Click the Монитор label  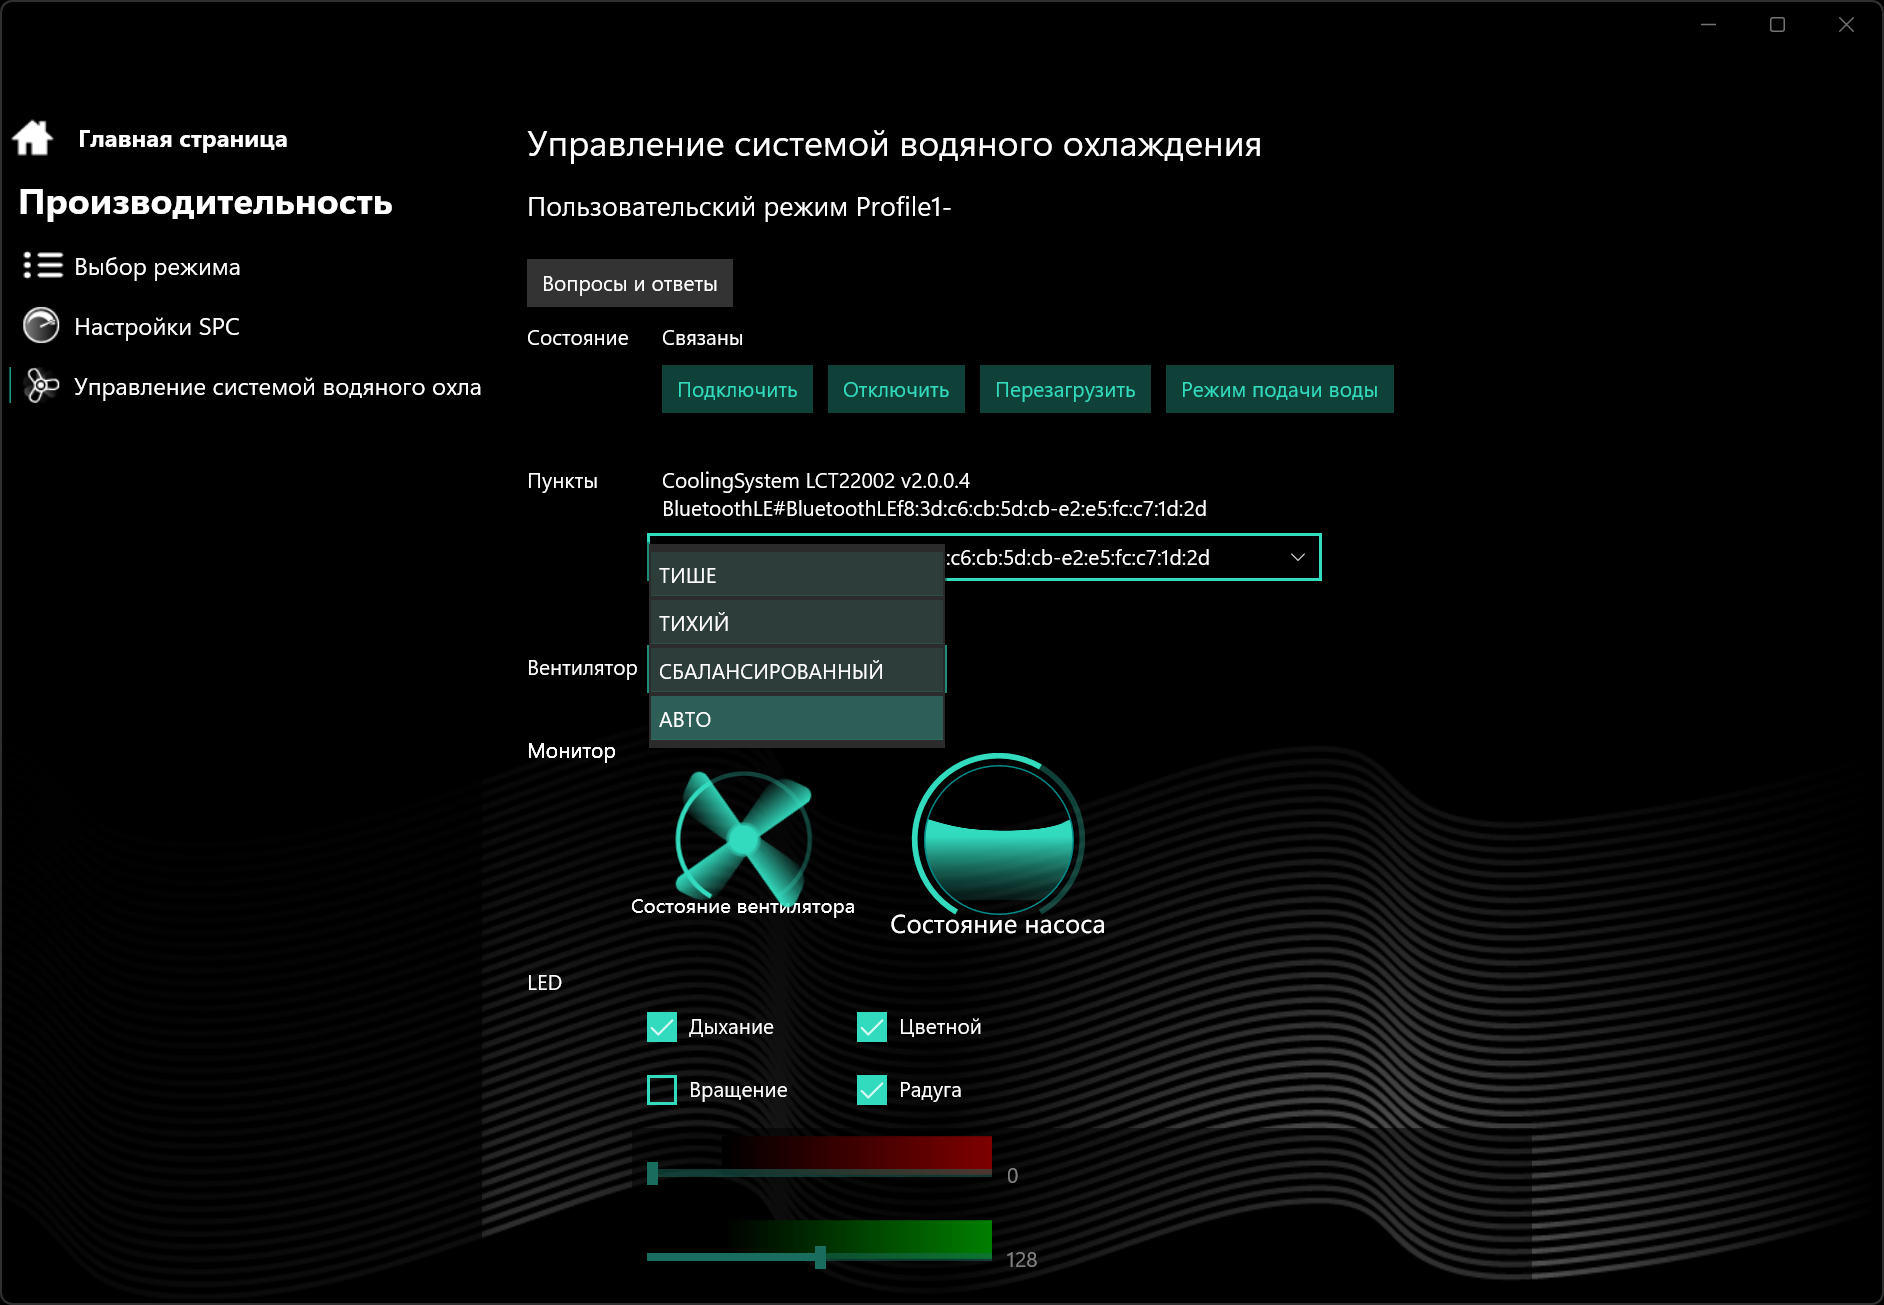click(x=571, y=751)
